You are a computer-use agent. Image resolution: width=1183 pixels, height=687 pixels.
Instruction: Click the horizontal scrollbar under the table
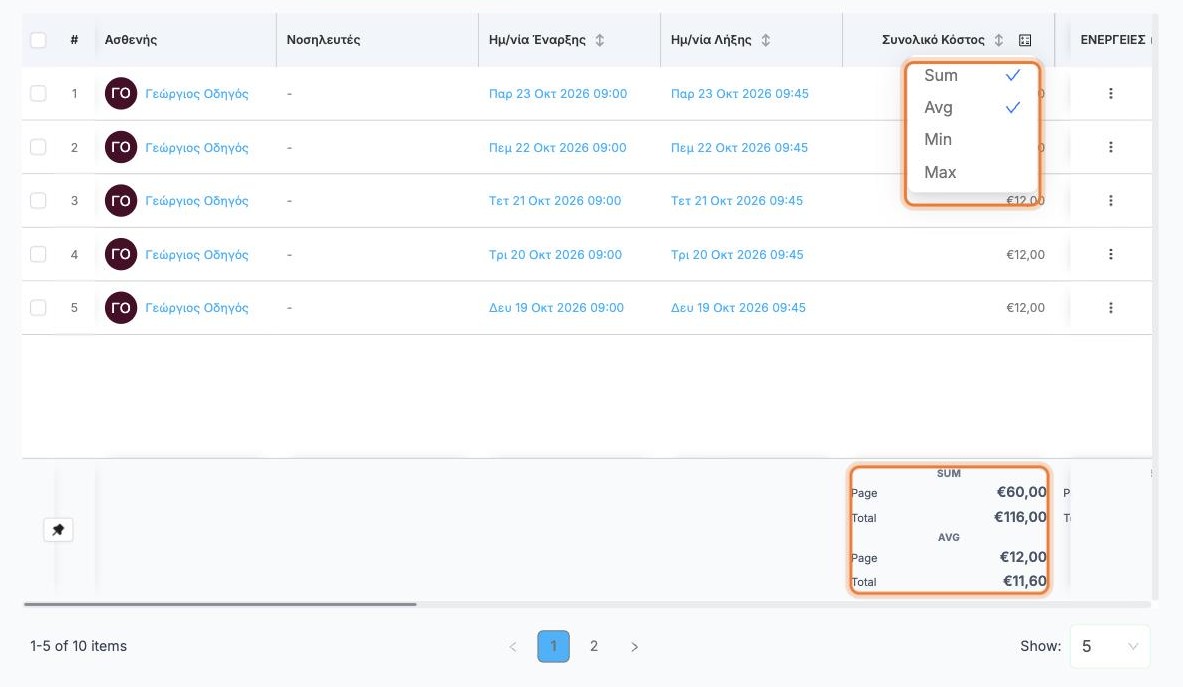220,604
